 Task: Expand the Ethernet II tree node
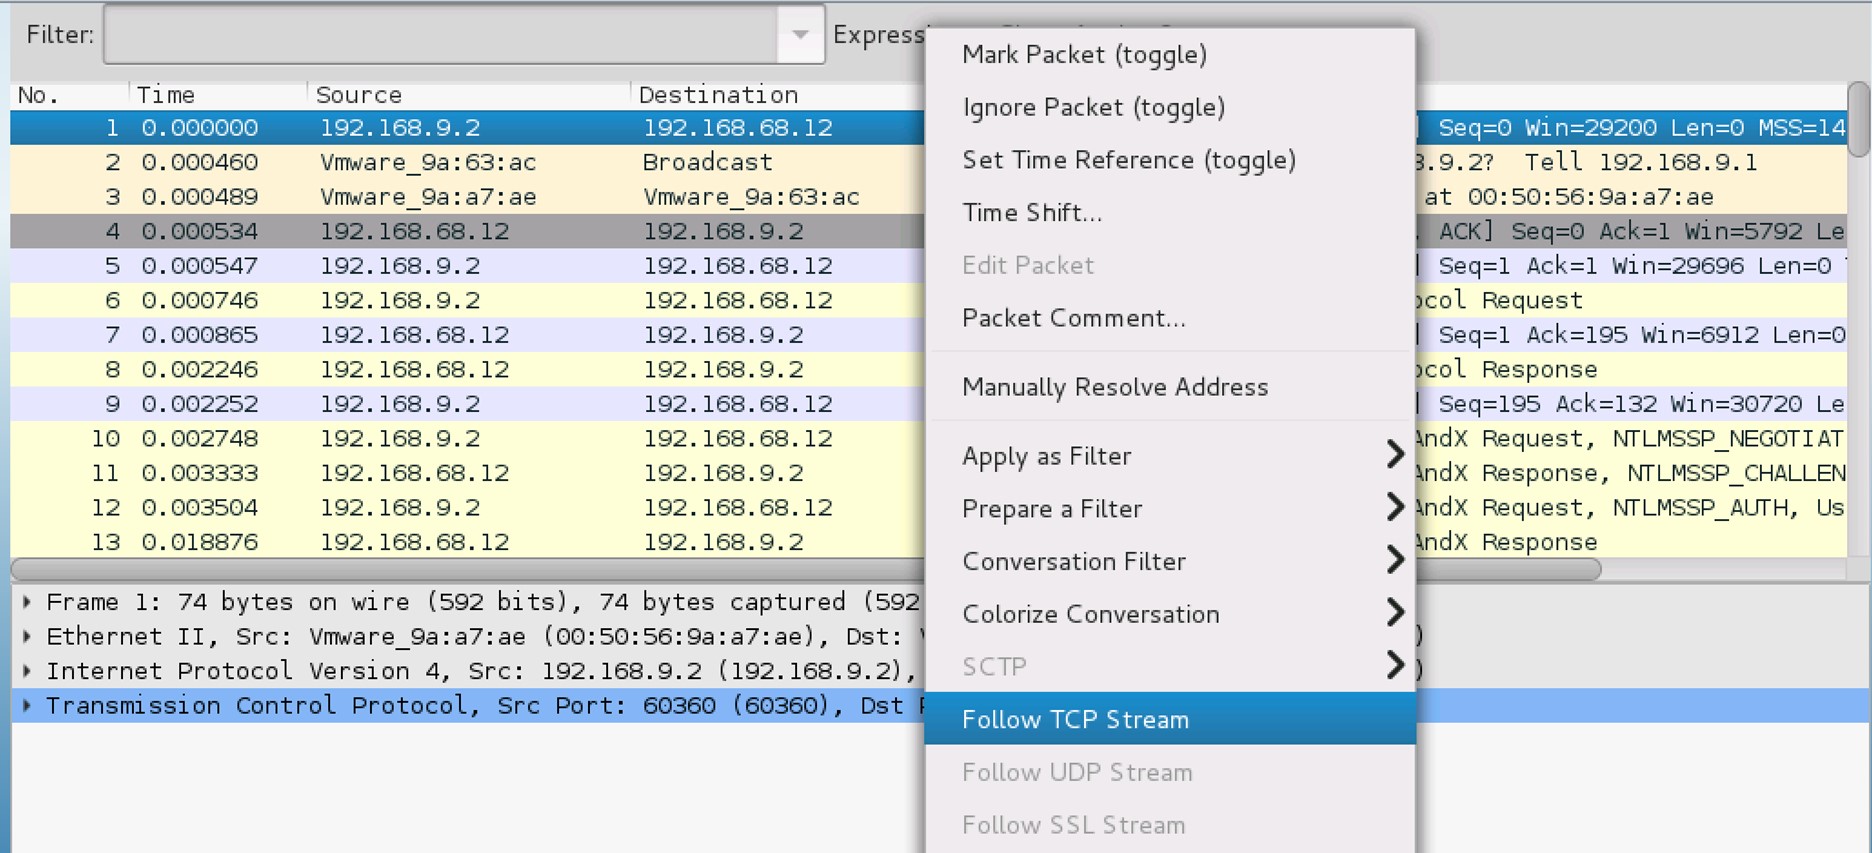27,637
